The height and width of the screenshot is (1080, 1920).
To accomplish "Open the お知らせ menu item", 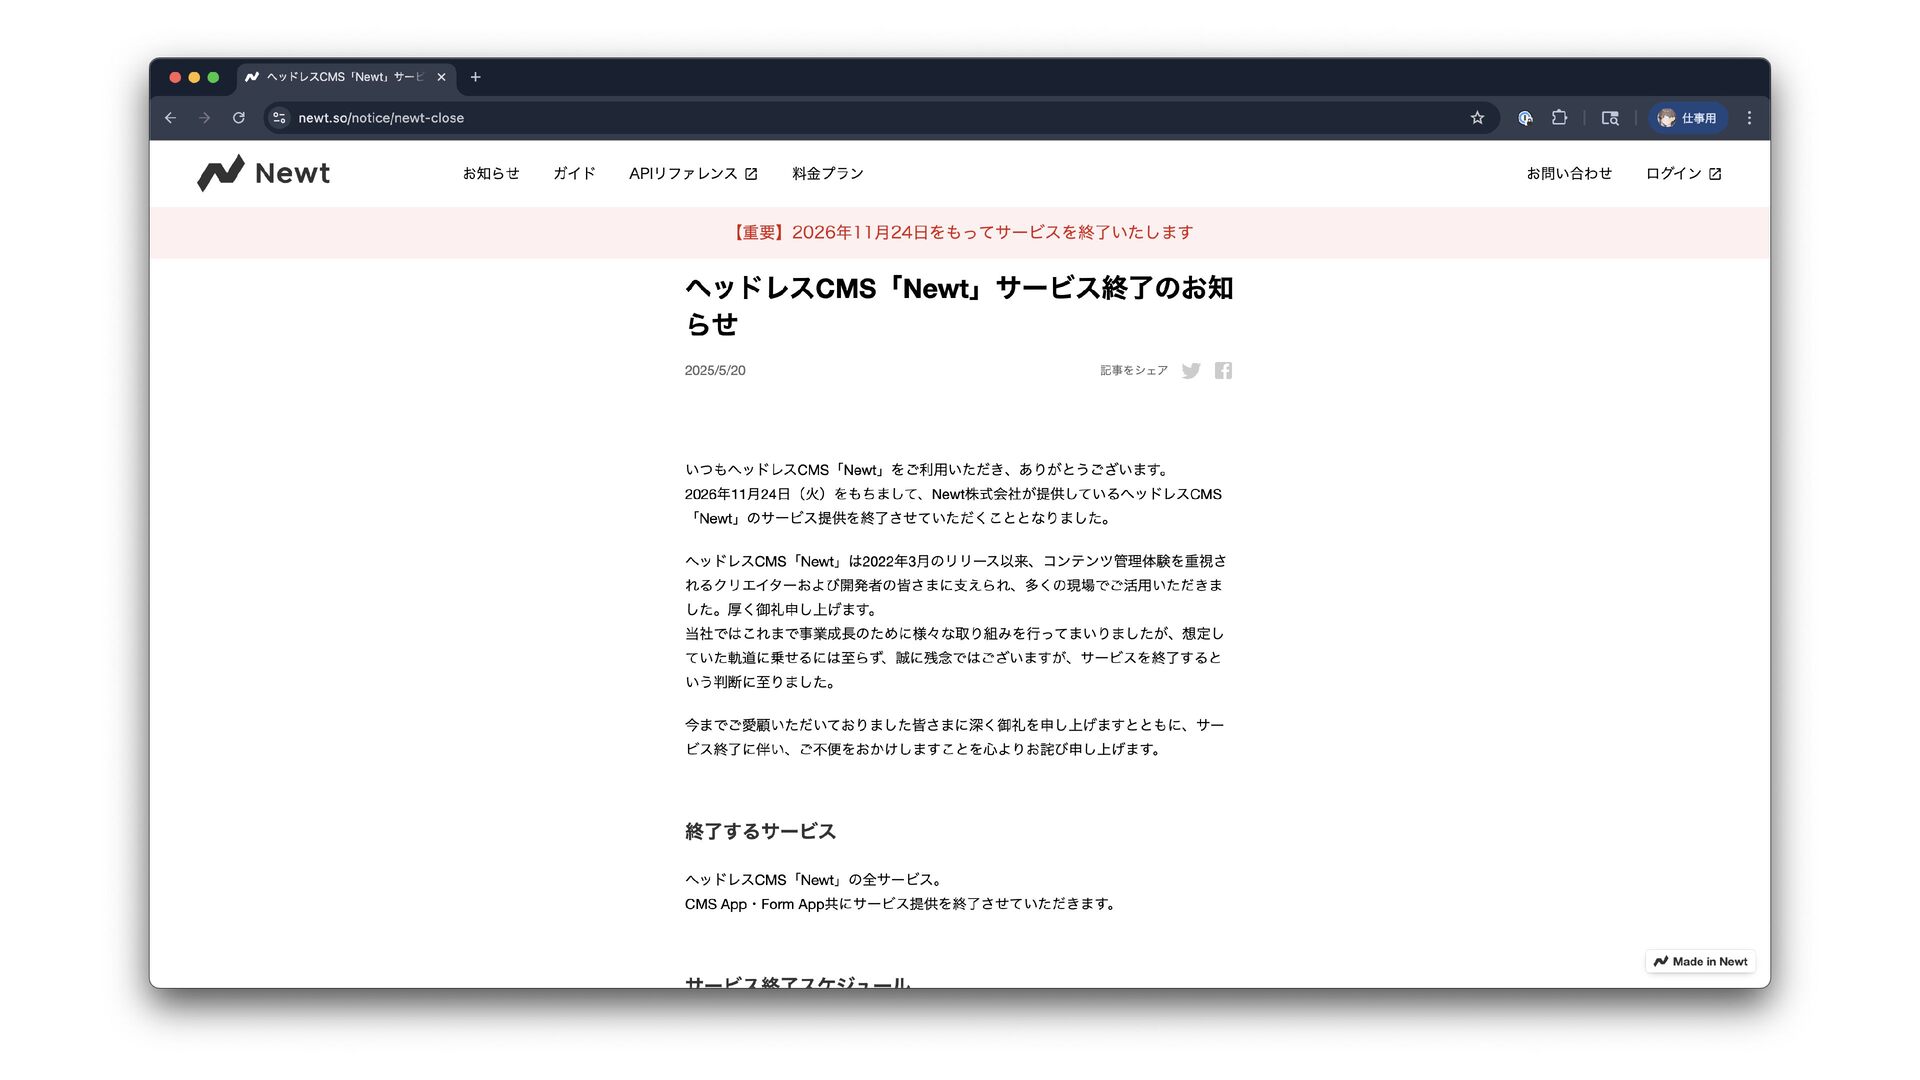I will [491, 173].
